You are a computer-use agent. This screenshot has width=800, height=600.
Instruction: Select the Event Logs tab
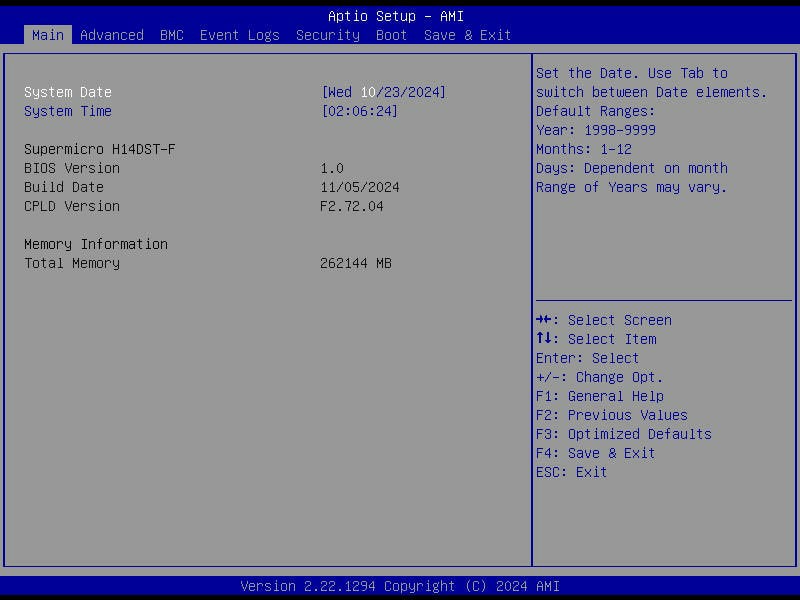pos(239,35)
